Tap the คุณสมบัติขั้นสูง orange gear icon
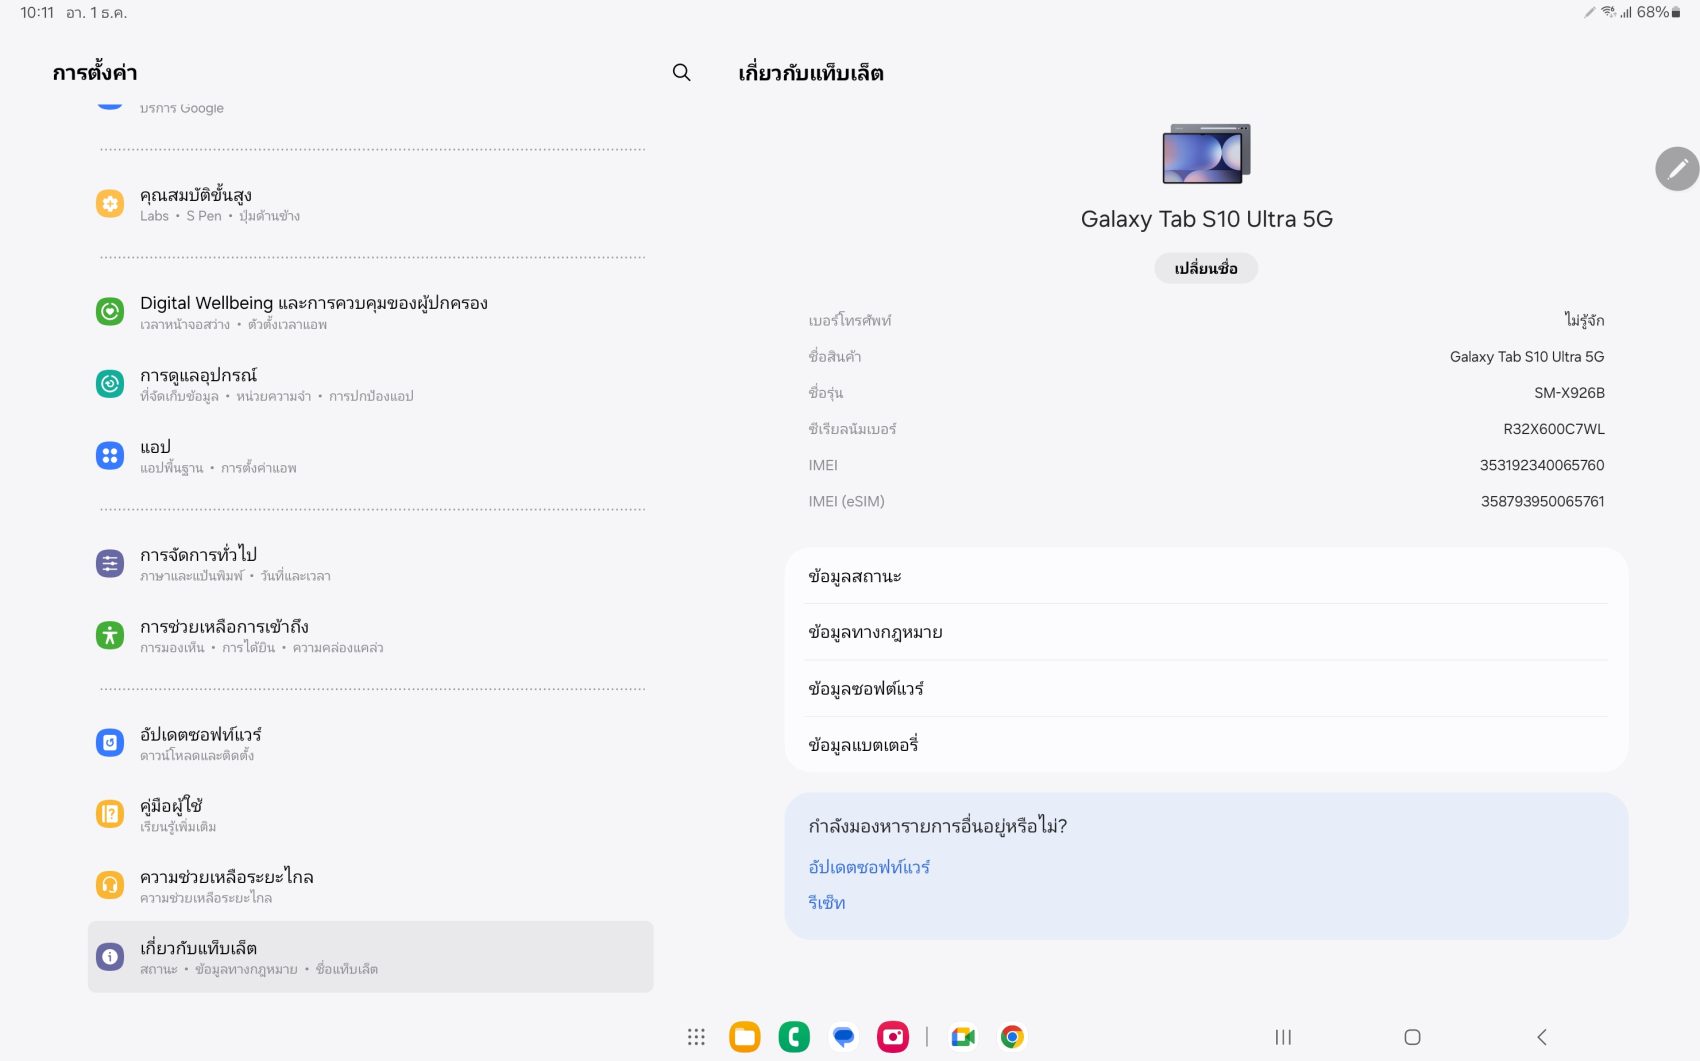Viewport: 1700px width, 1061px height. click(110, 204)
